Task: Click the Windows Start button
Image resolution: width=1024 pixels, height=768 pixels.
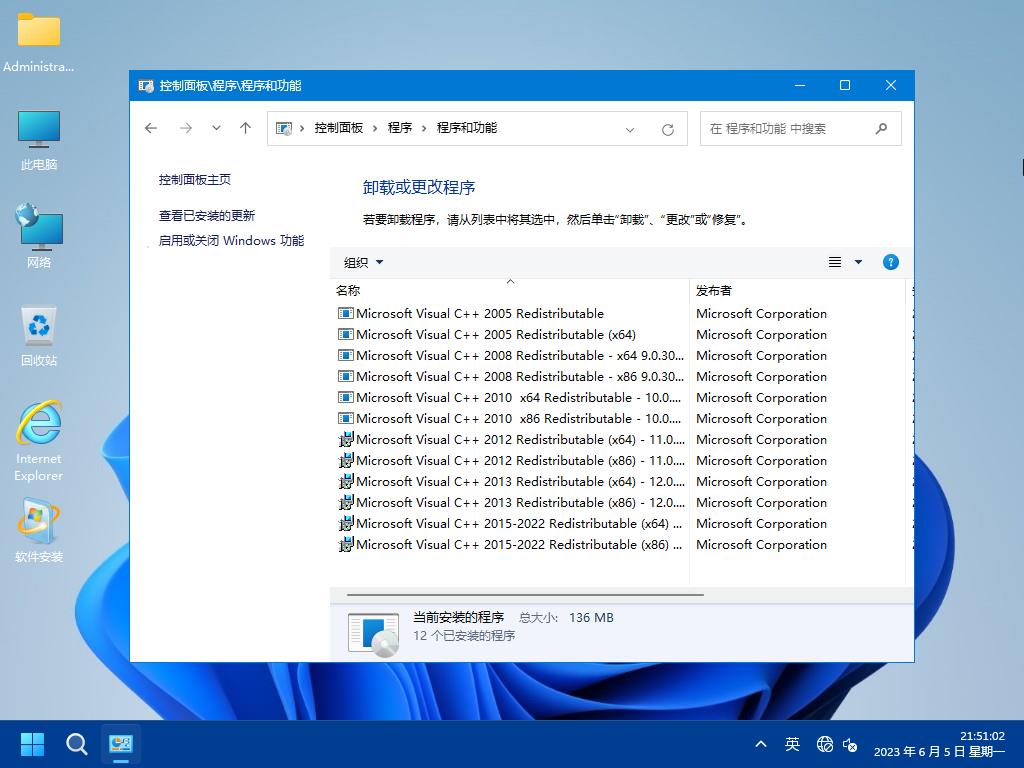Action: coord(32,744)
